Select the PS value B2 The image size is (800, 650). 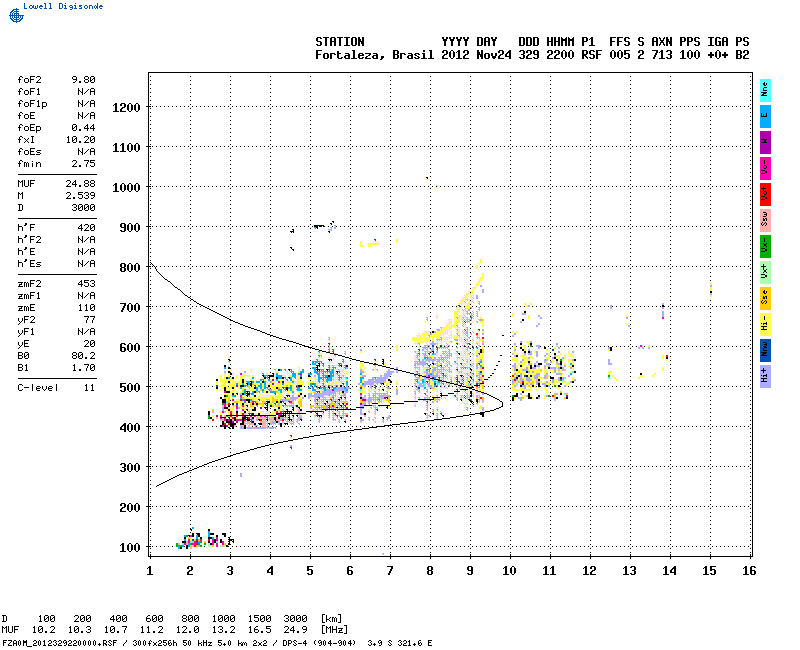coord(742,55)
